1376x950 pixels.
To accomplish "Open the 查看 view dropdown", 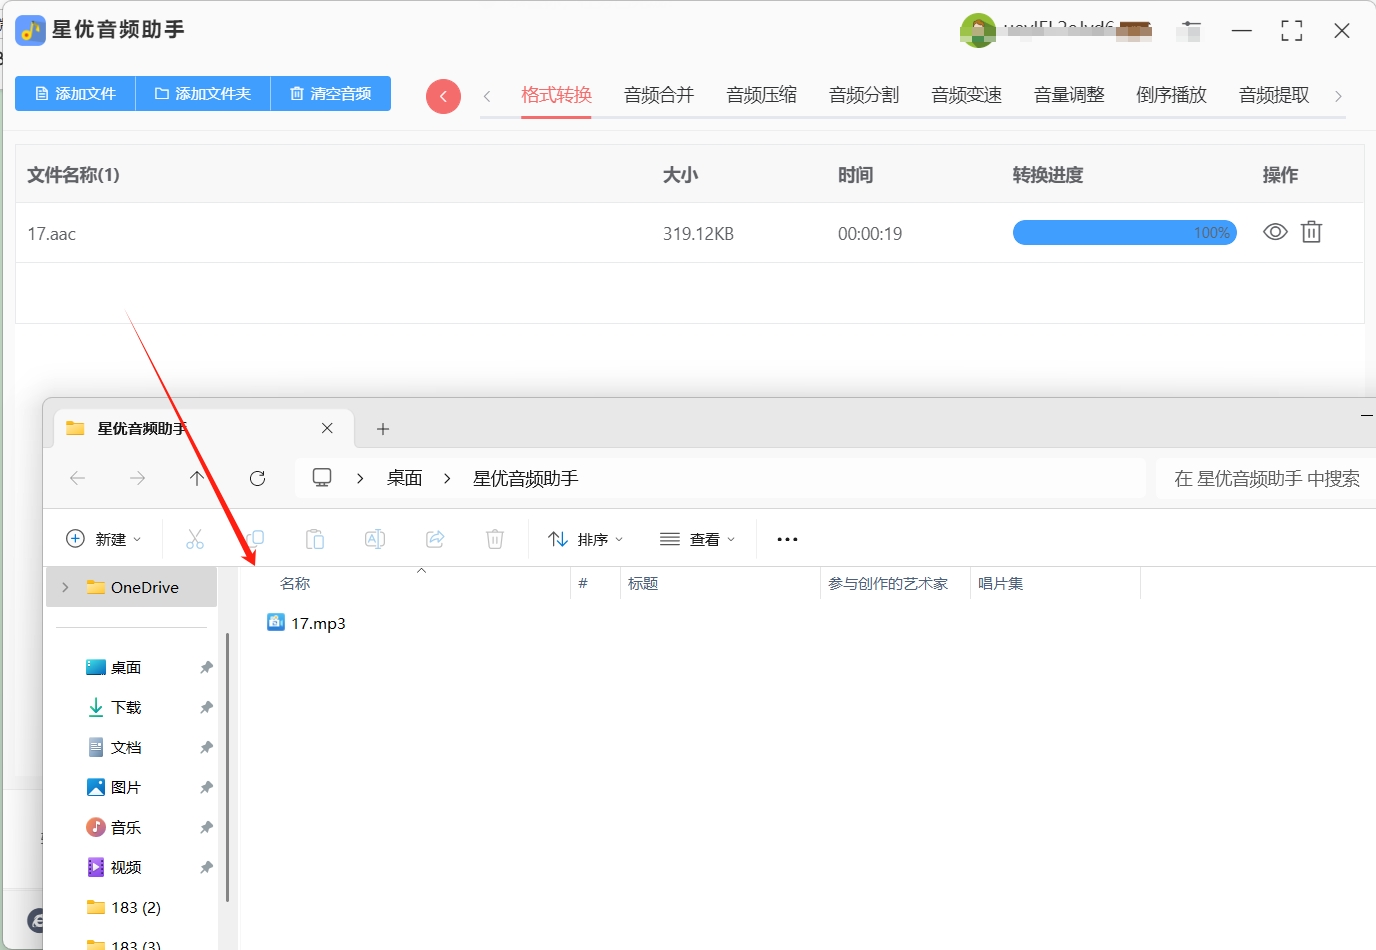I will pos(698,539).
